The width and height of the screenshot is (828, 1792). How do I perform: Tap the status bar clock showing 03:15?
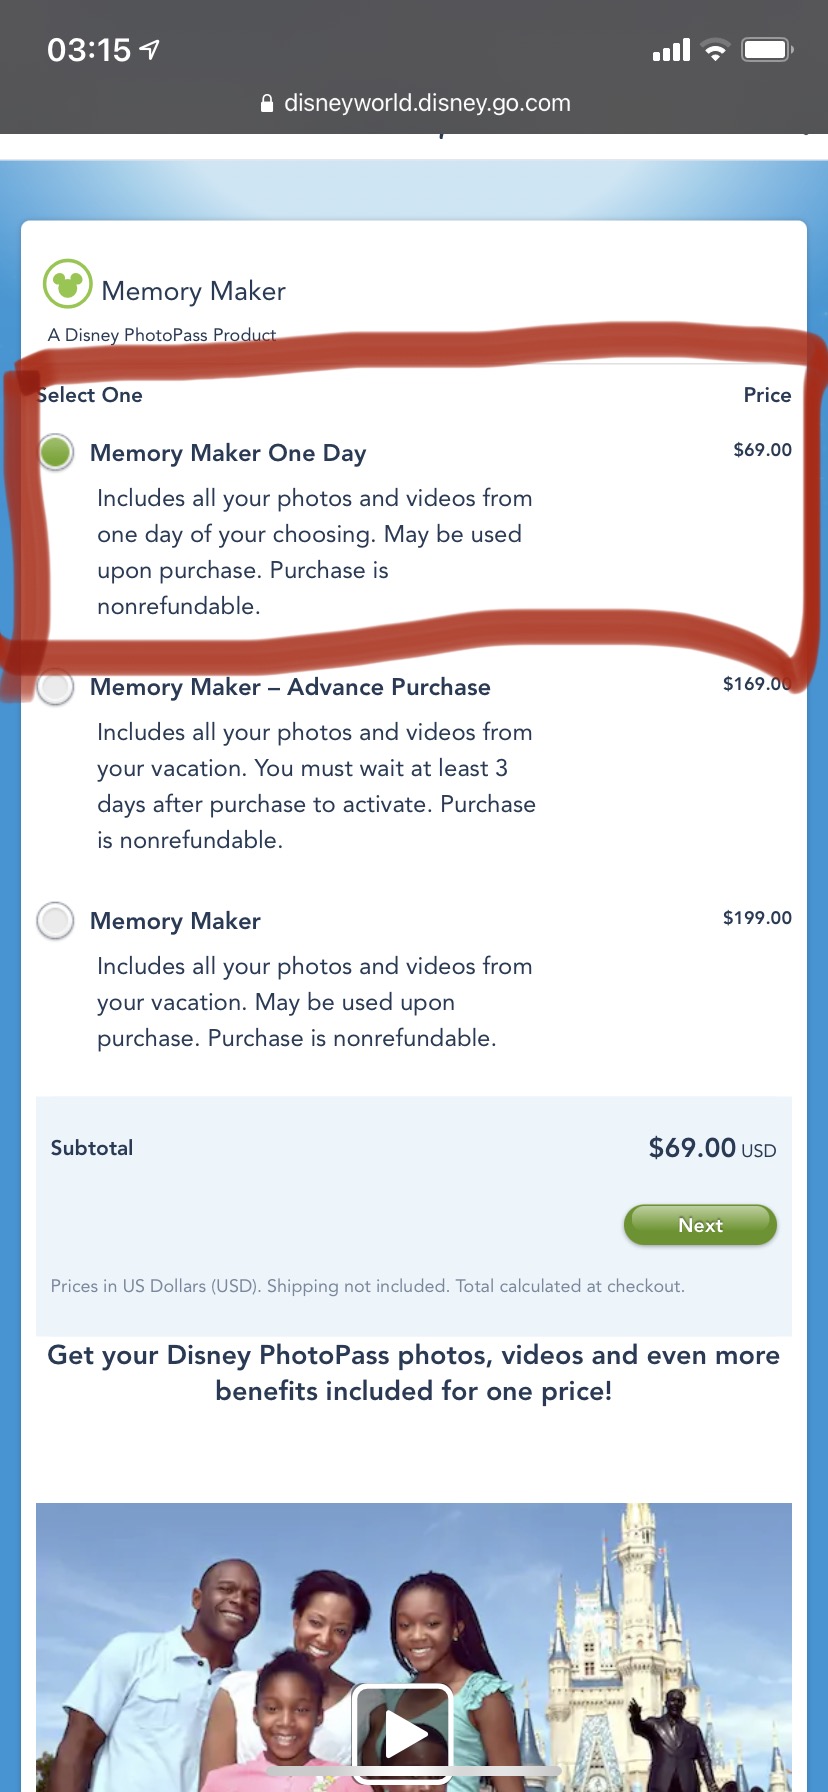89,49
